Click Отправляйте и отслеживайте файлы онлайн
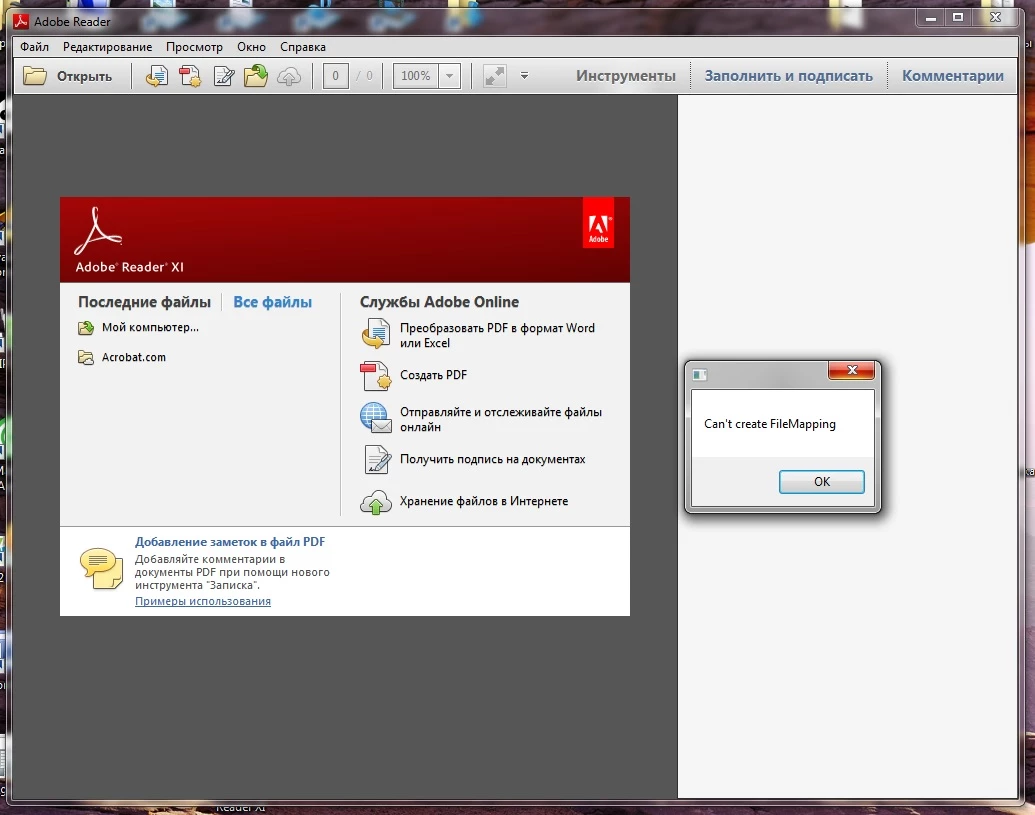 click(x=501, y=419)
